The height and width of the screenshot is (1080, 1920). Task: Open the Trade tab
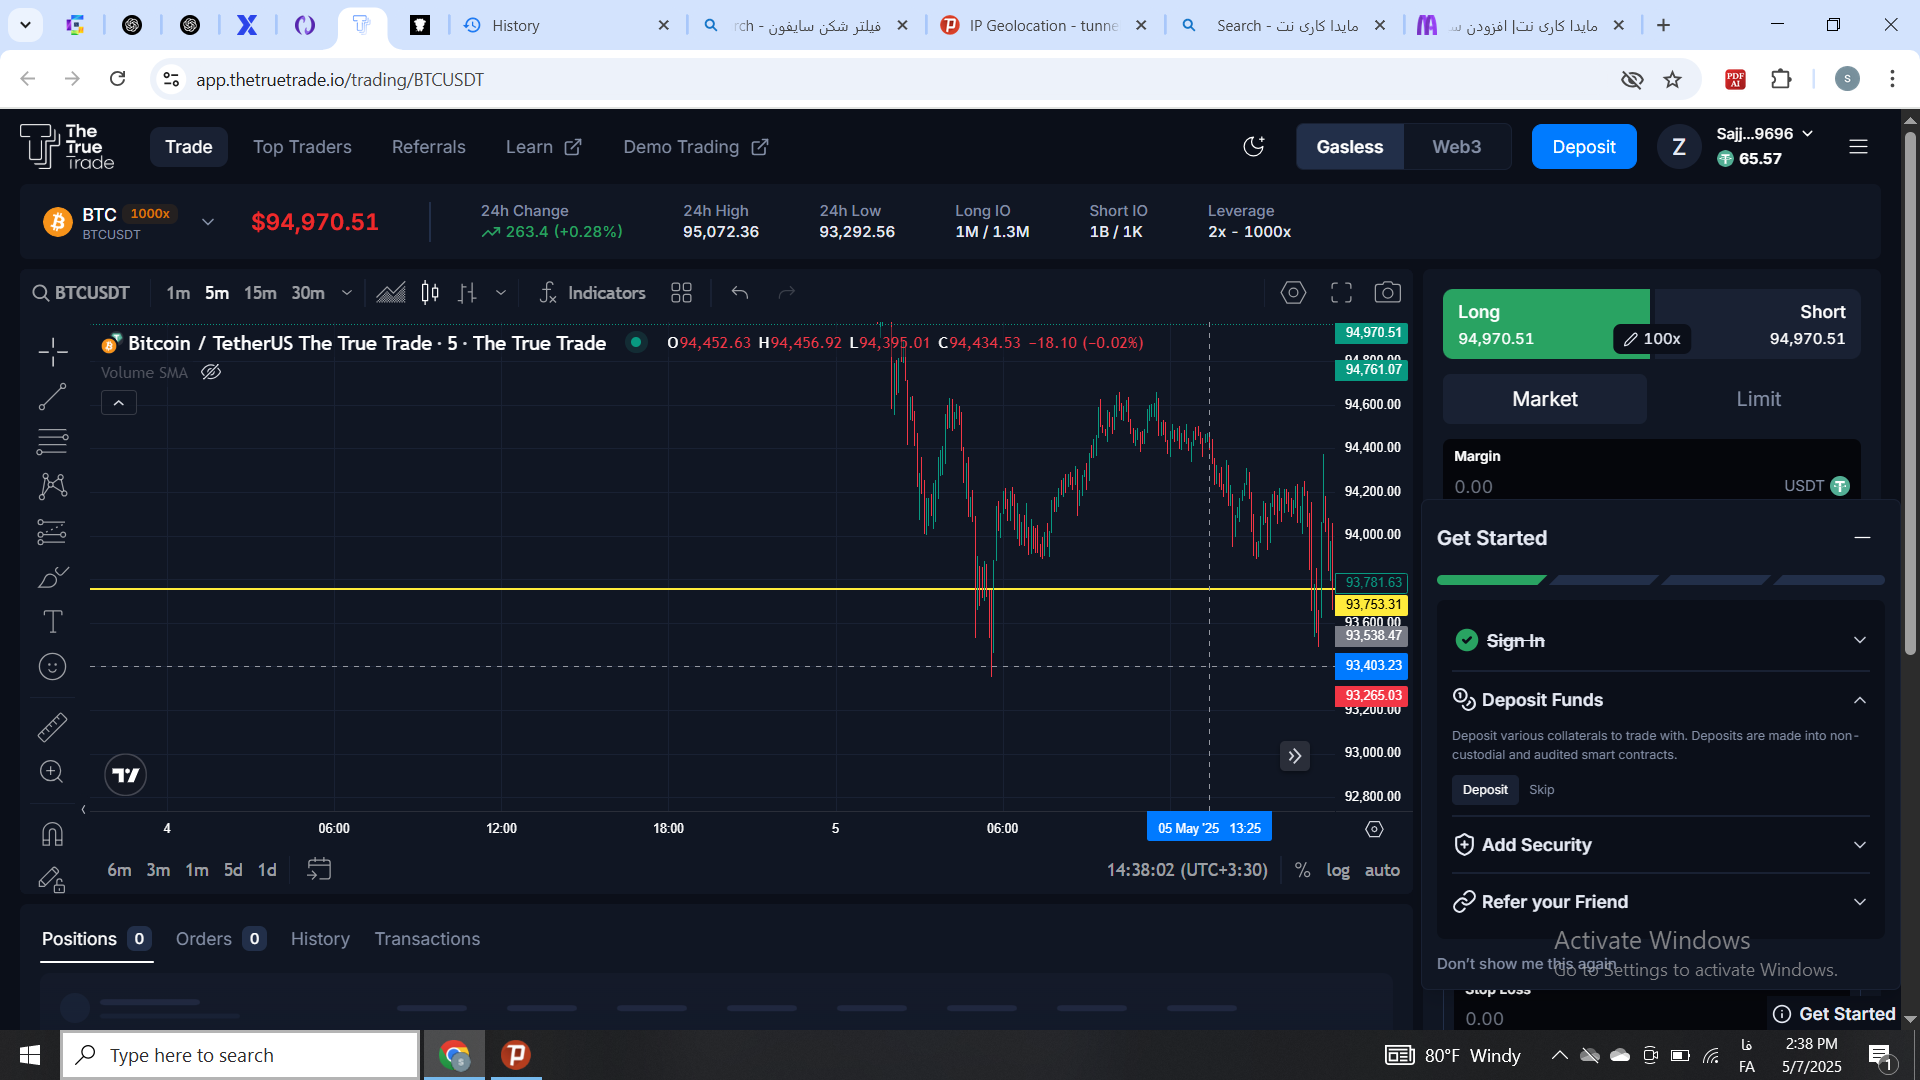(189, 147)
